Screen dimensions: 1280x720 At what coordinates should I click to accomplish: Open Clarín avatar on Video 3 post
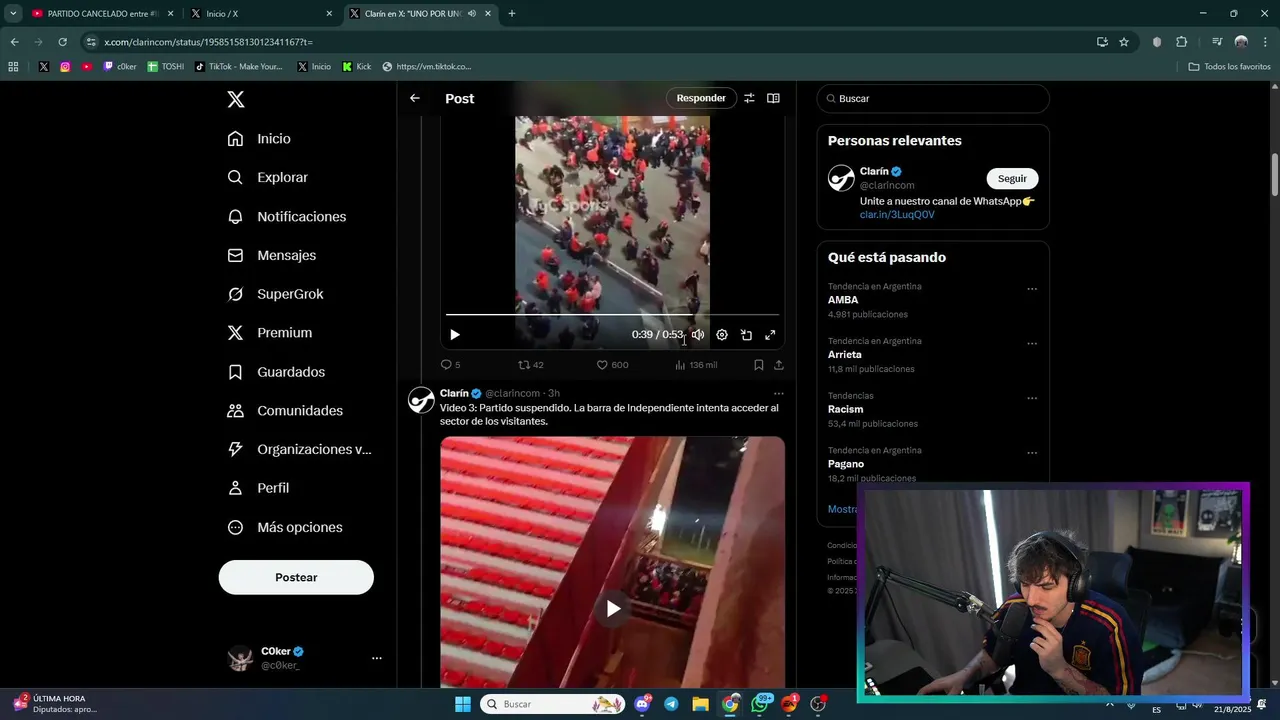tap(421, 400)
